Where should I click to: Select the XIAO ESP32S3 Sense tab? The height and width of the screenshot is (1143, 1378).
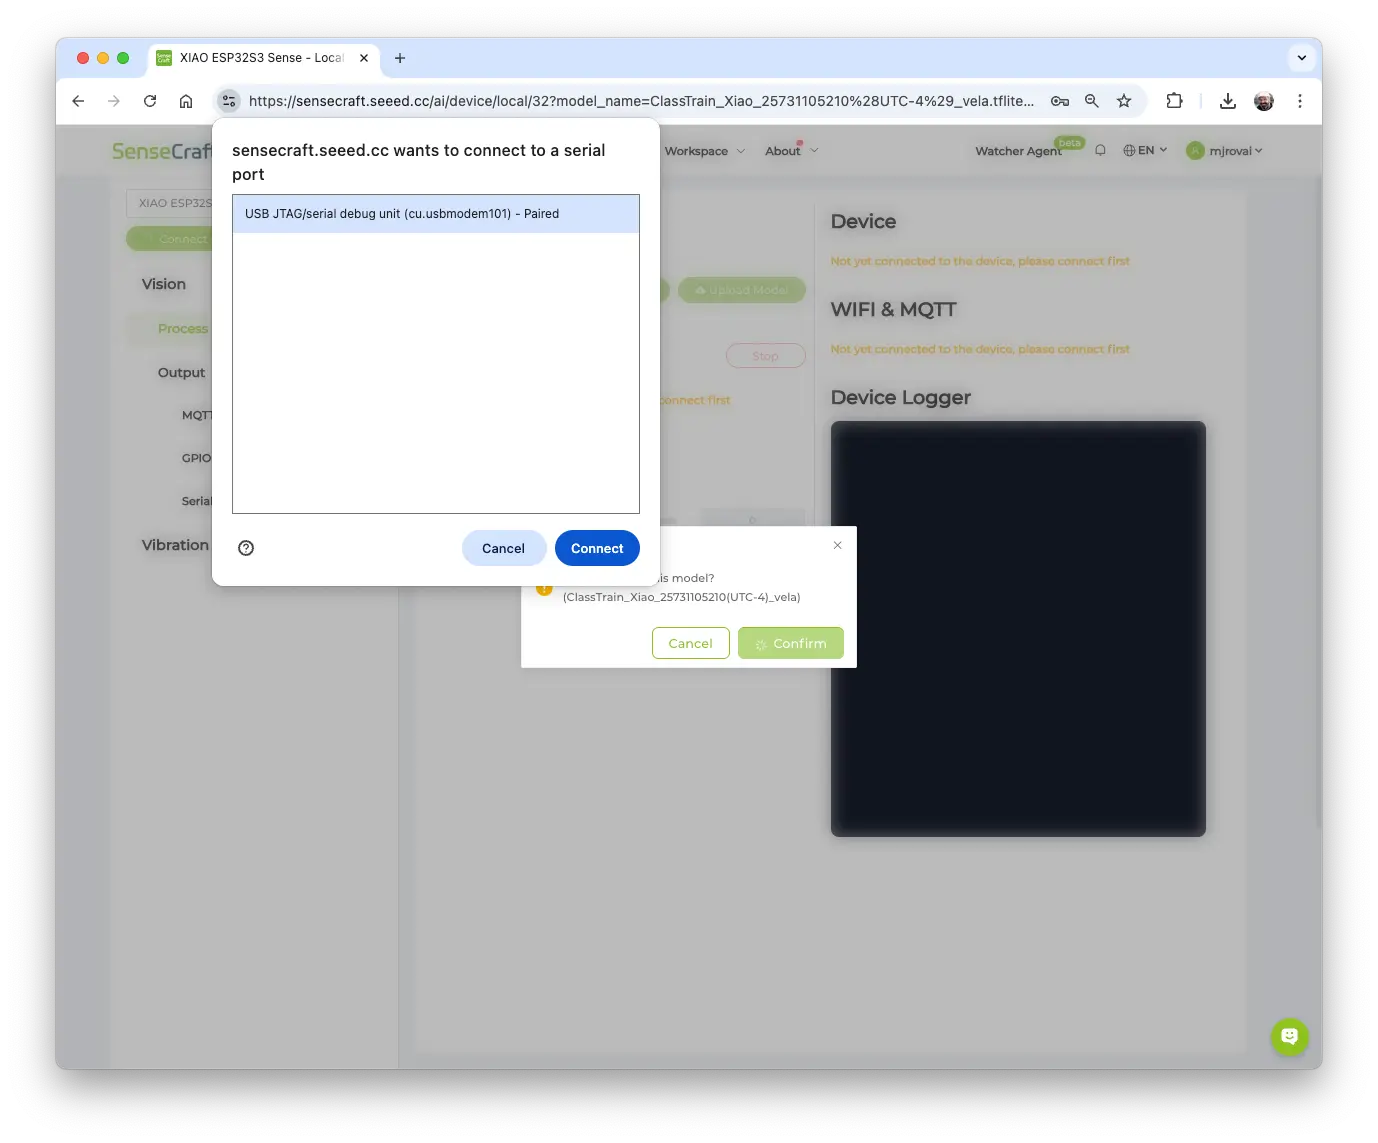coord(260,58)
